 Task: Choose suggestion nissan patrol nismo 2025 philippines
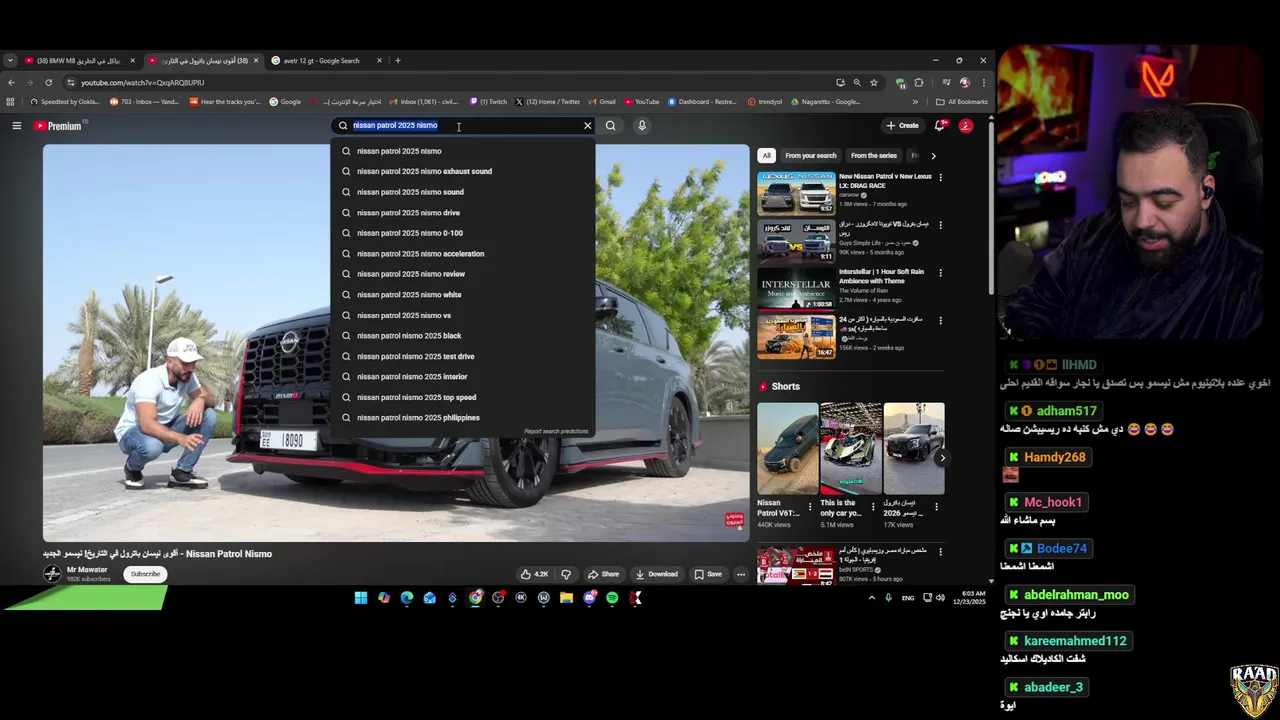(x=463, y=418)
